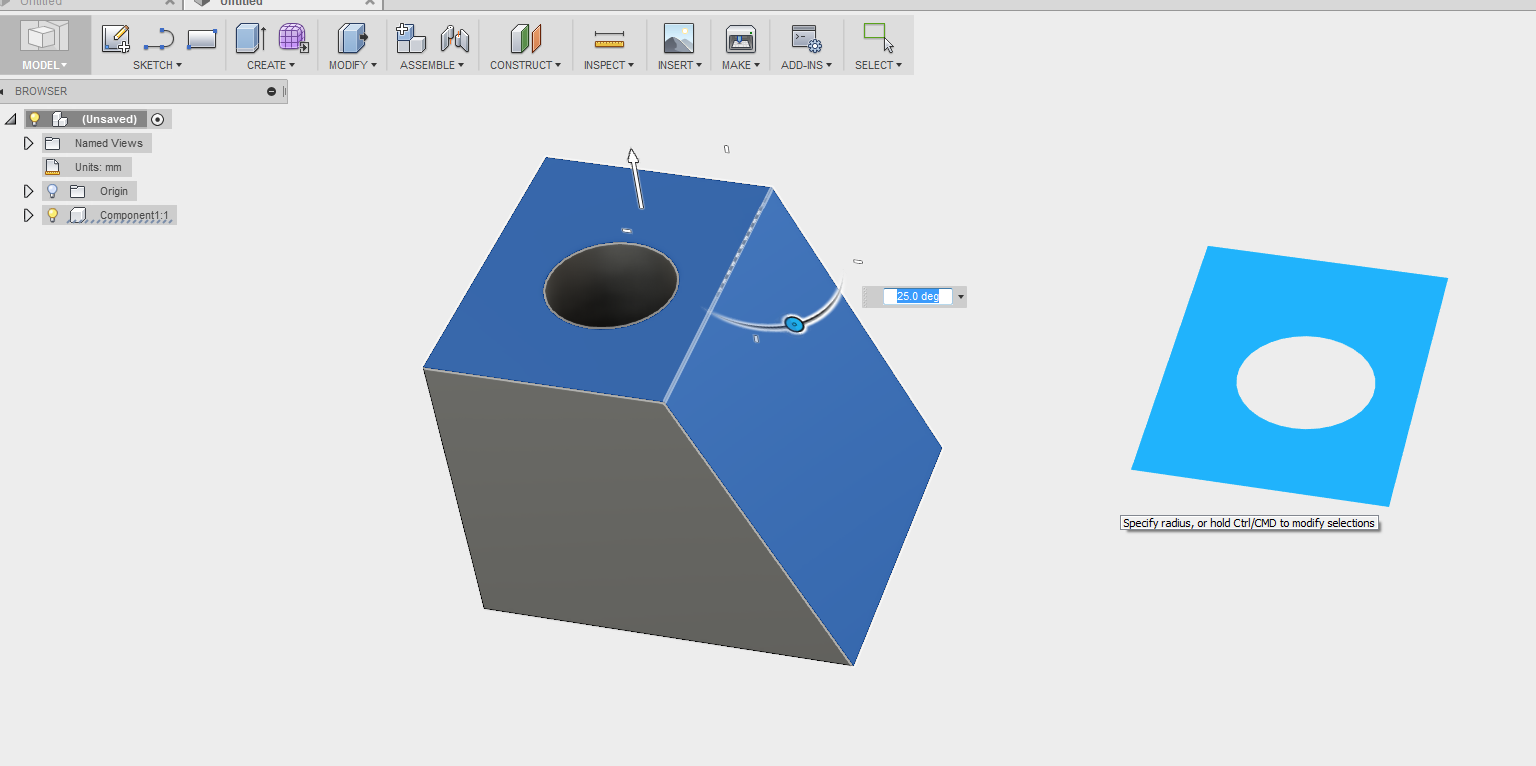
Task: Open the MODEL workspace dropdown
Action: tap(45, 65)
